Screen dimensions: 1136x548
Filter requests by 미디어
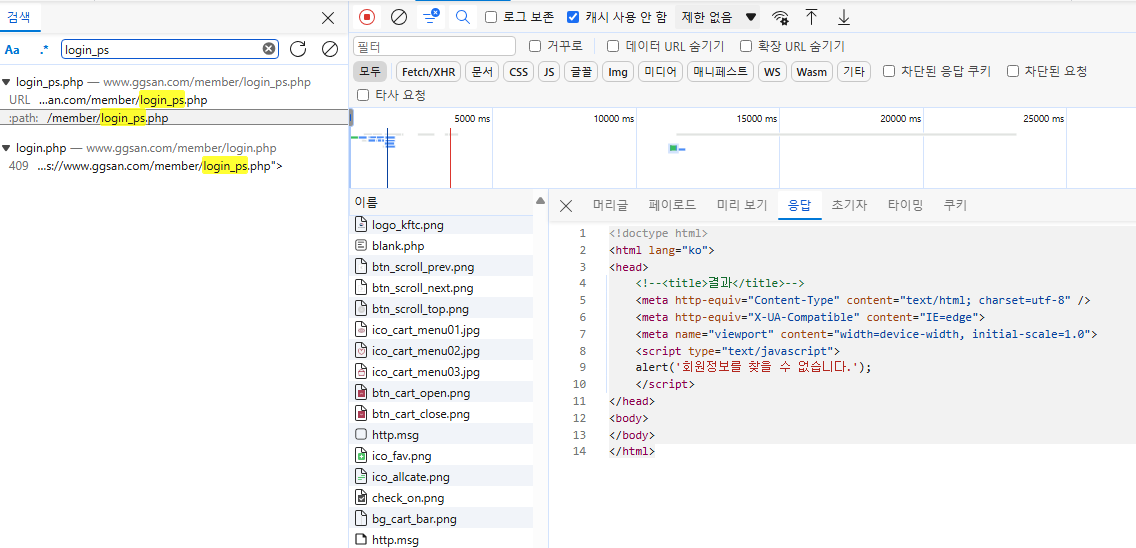(x=661, y=71)
